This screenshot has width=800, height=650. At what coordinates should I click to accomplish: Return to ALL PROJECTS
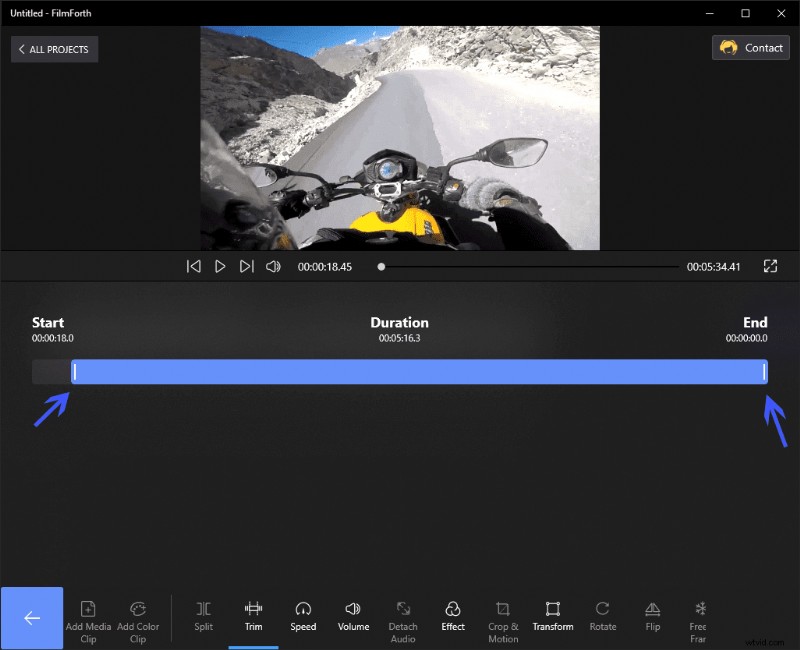pos(54,48)
